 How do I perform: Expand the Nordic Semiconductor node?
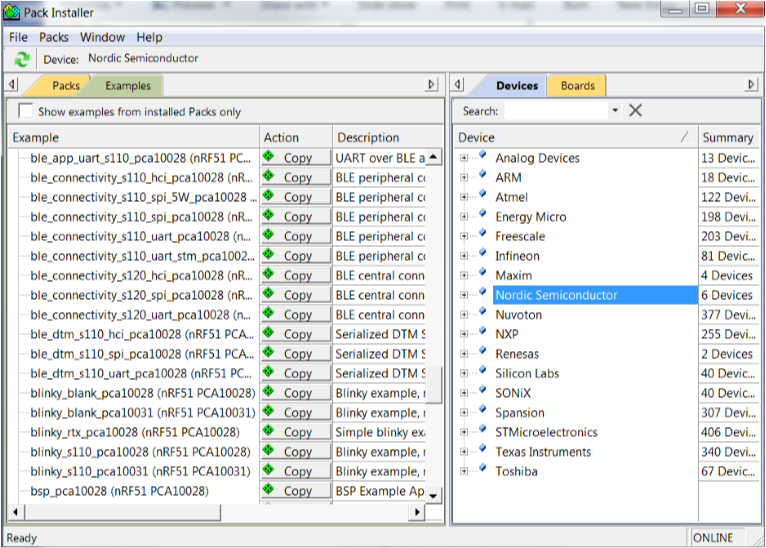[x=464, y=295]
